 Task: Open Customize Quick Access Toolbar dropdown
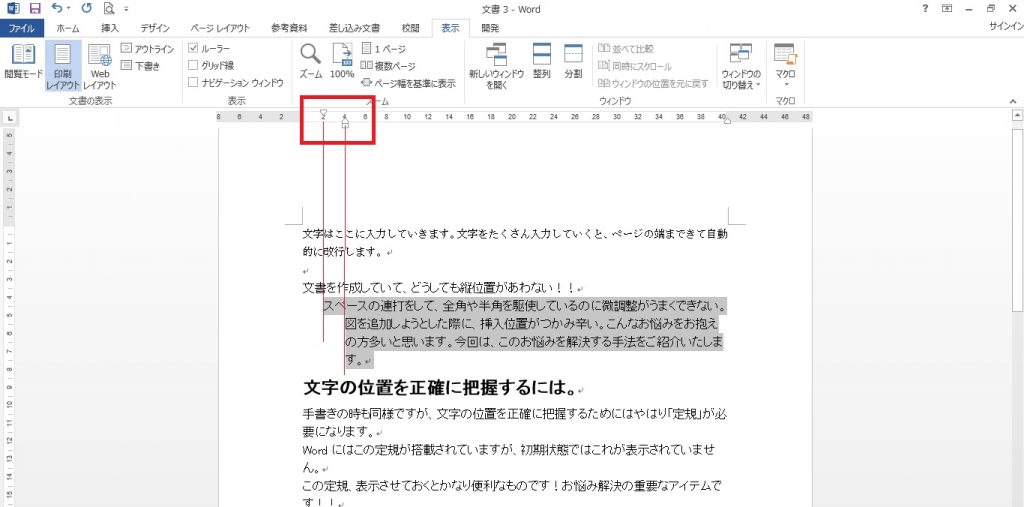(125, 9)
